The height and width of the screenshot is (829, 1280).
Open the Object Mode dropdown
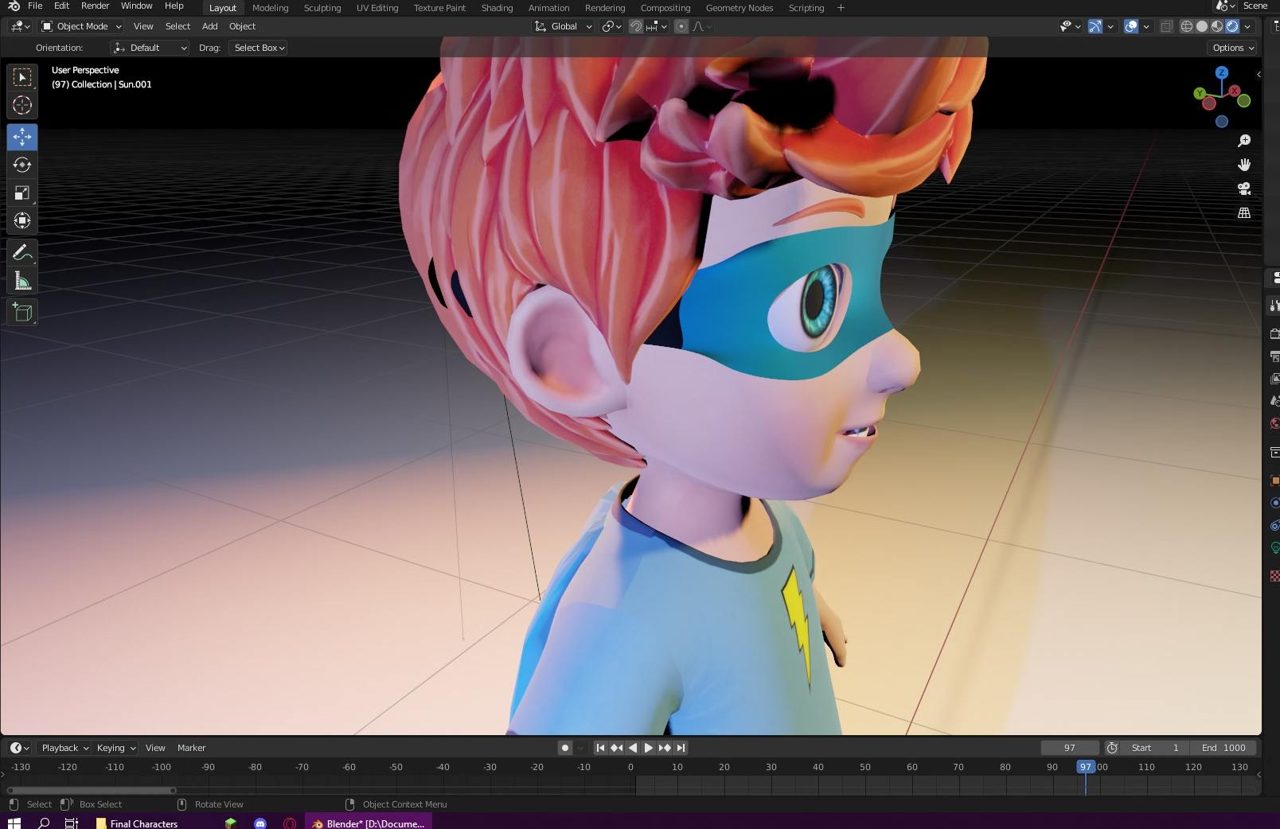pyautogui.click(x=82, y=26)
